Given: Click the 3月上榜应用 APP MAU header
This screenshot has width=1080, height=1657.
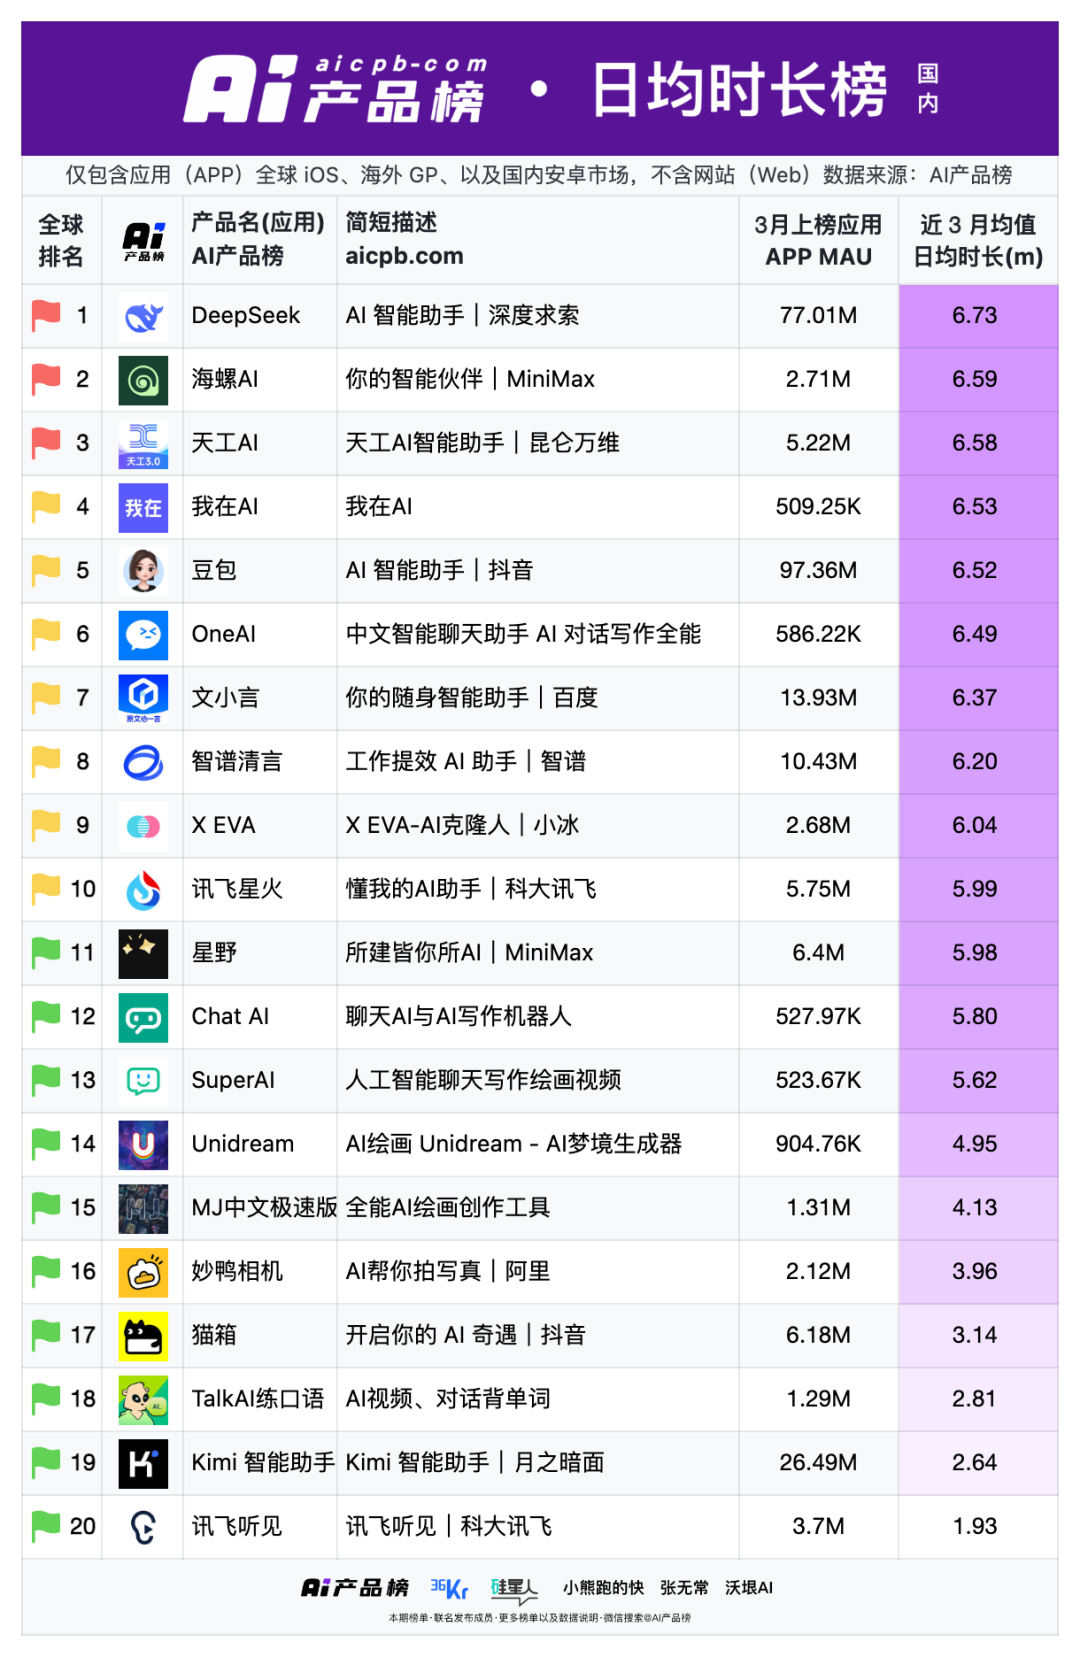Looking at the screenshot, I should click(818, 240).
